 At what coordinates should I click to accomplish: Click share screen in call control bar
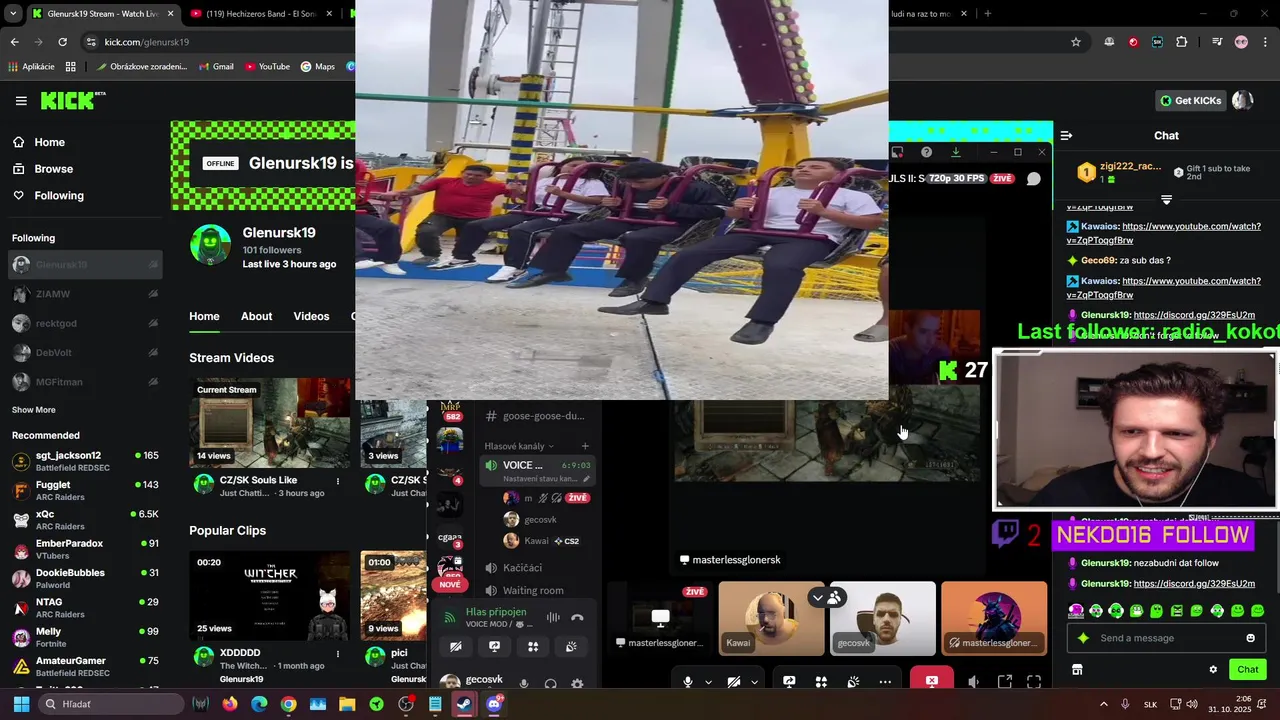point(789,682)
